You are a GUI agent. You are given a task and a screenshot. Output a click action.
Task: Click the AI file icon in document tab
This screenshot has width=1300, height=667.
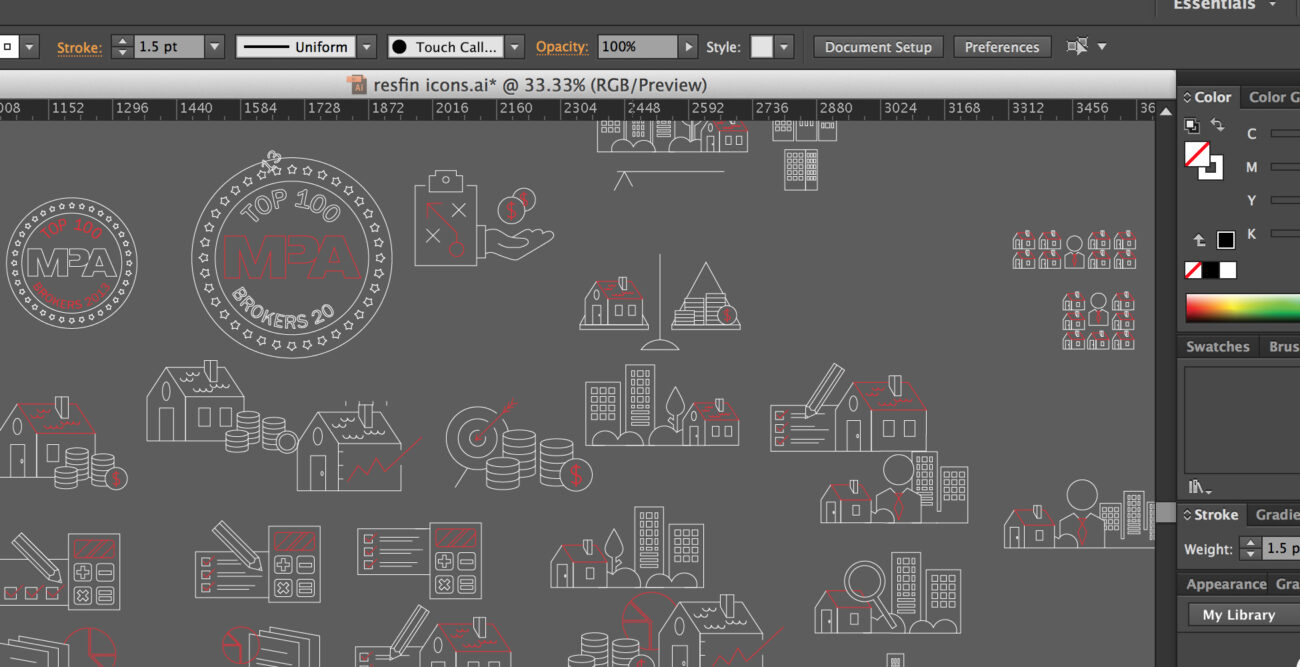tap(356, 85)
